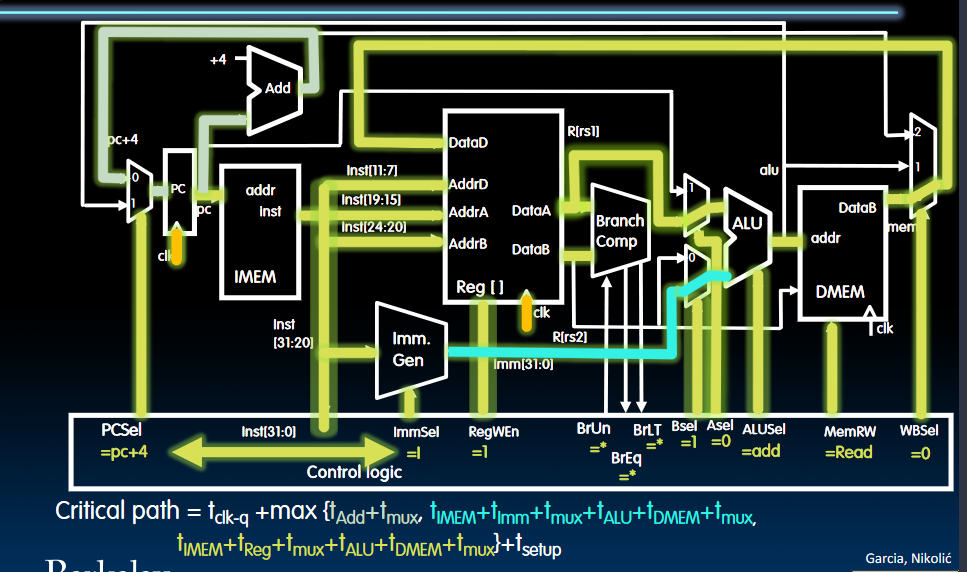Click the orange clk marker under PC
This screenshot has height=572, width=967.
coord(176,245)
